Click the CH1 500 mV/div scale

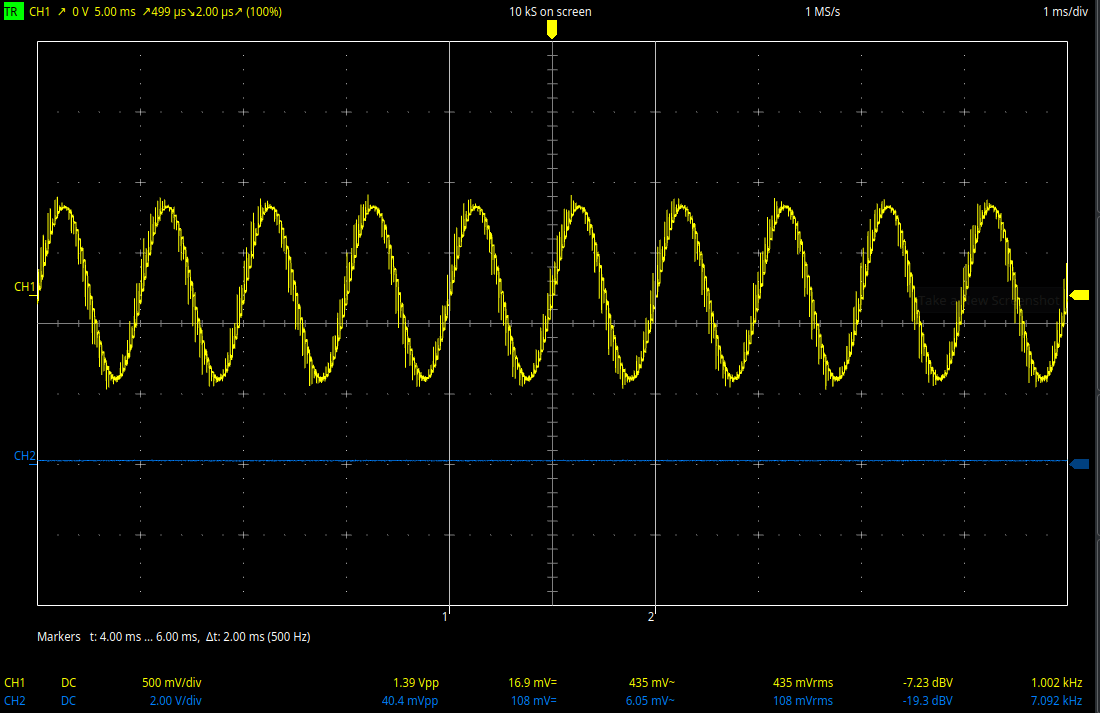(172, 683)
